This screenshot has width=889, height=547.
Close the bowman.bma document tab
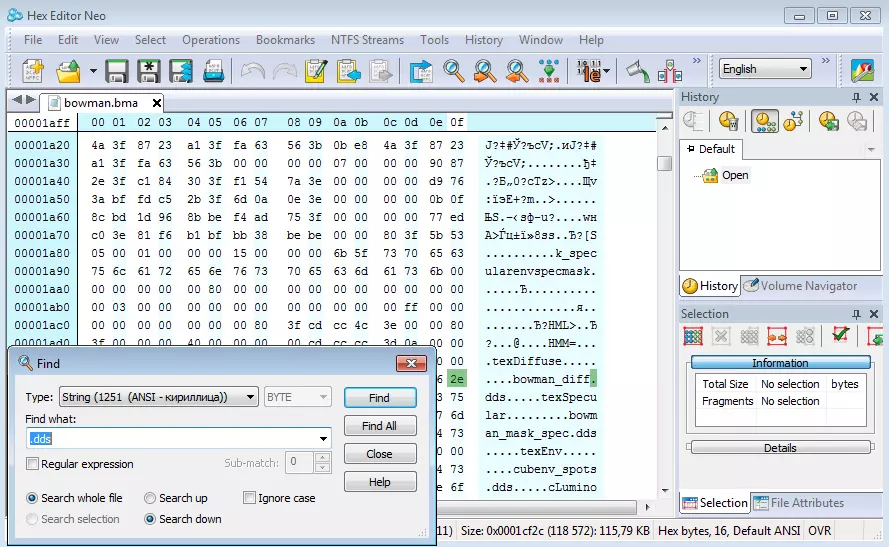(156, 103)
